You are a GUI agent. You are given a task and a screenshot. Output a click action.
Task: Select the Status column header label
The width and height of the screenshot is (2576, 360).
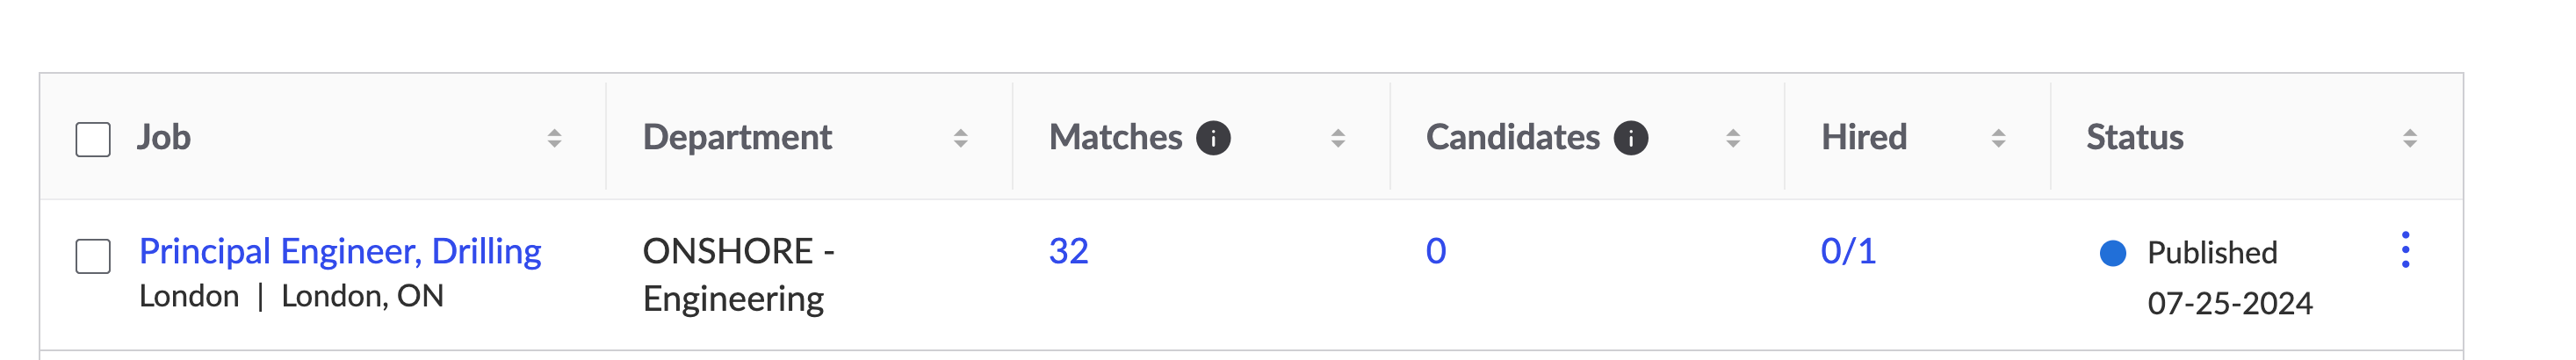2134,137
